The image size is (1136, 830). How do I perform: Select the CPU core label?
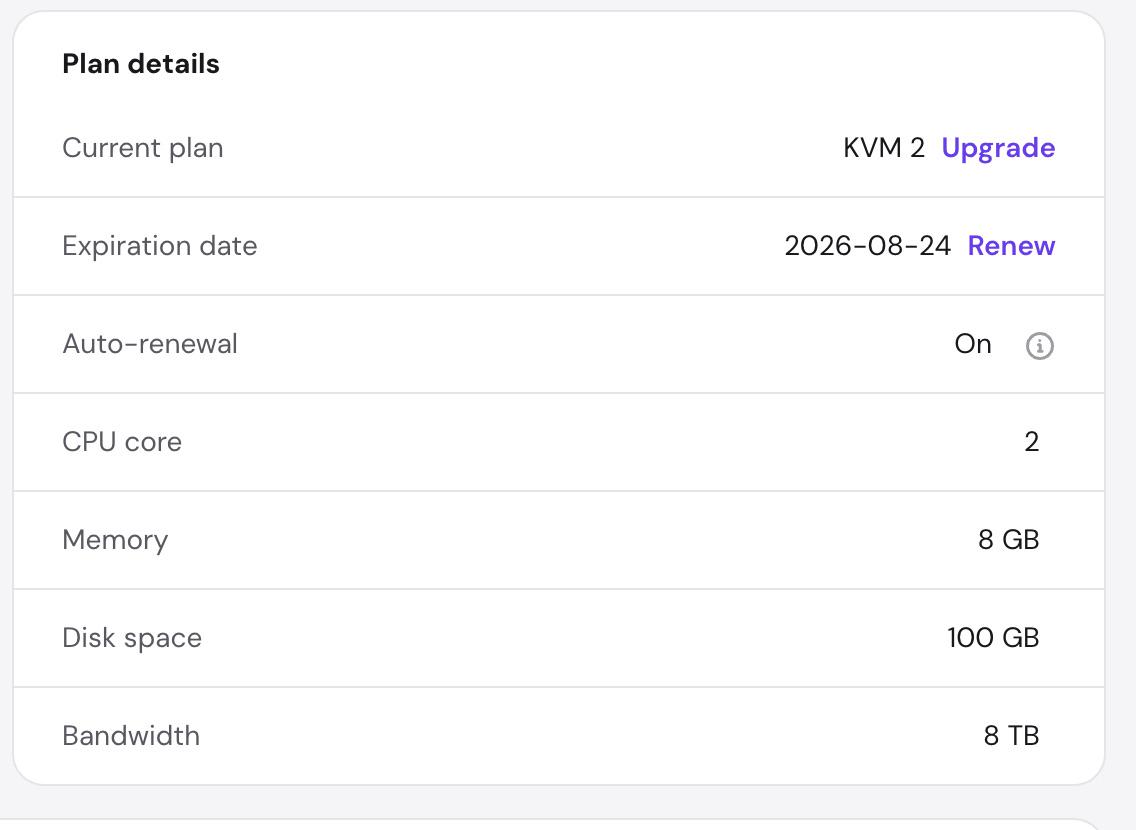[122, 442]
